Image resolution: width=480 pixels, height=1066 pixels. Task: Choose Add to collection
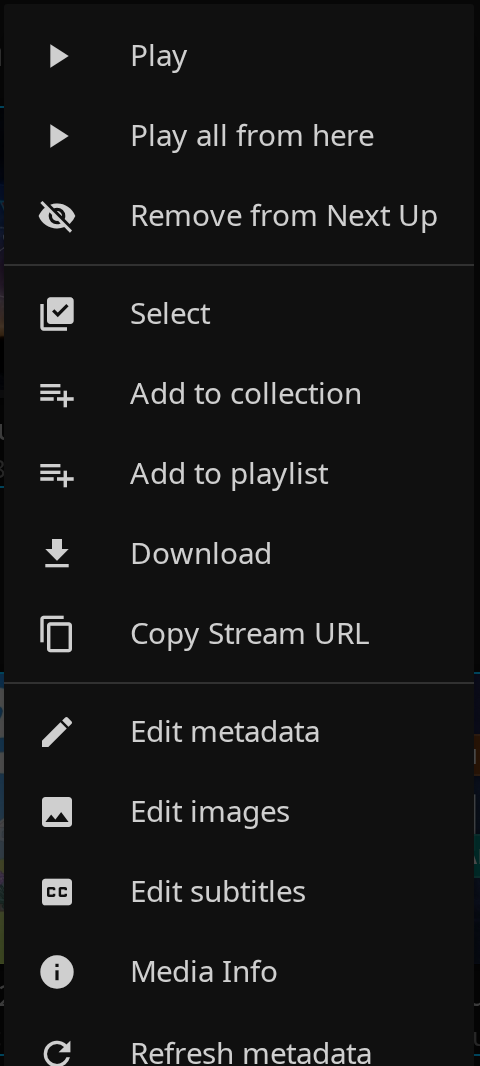[x=239, y=394]
